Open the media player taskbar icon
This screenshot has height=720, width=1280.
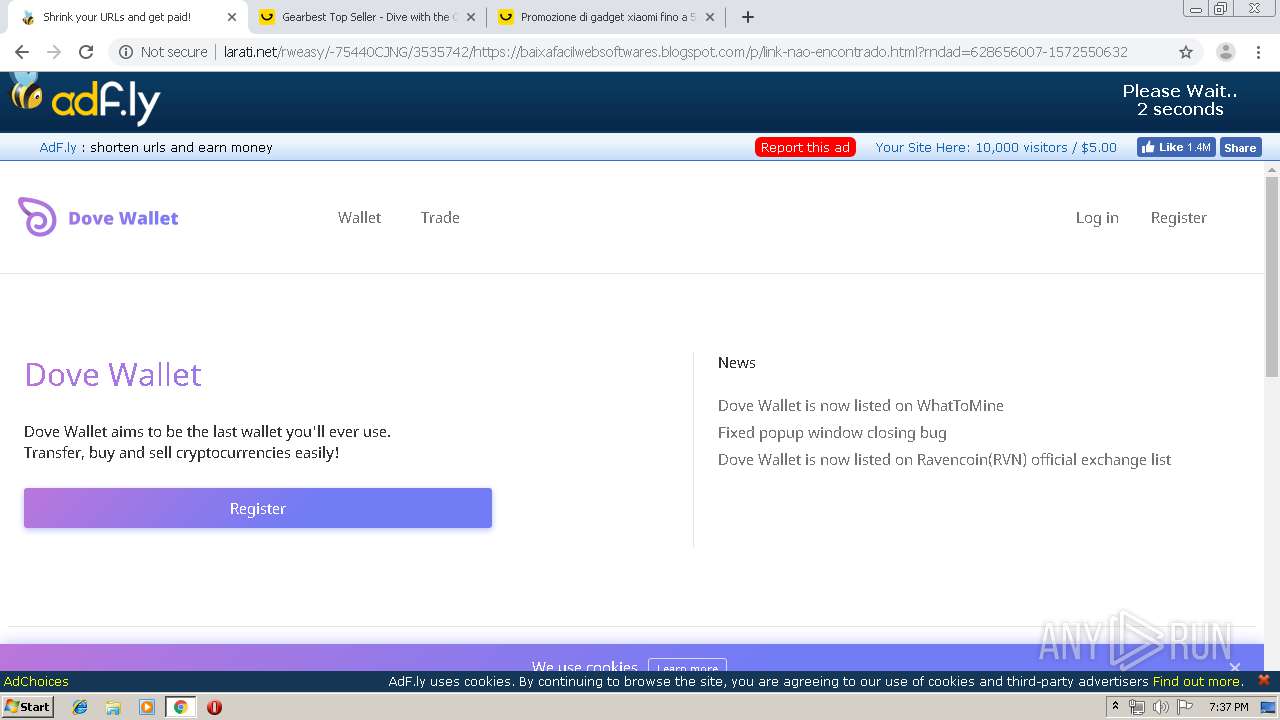click(147, 707)
